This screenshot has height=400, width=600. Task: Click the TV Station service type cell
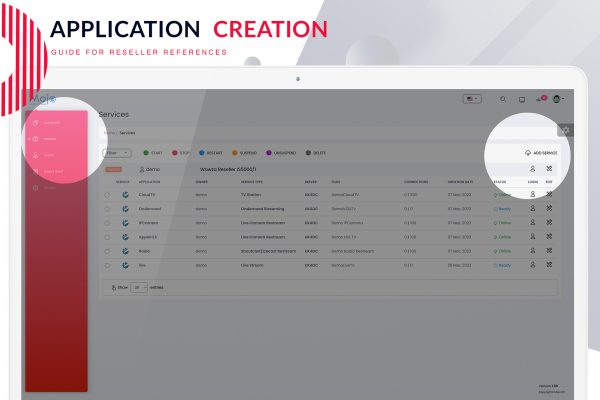tap(251, 195)
